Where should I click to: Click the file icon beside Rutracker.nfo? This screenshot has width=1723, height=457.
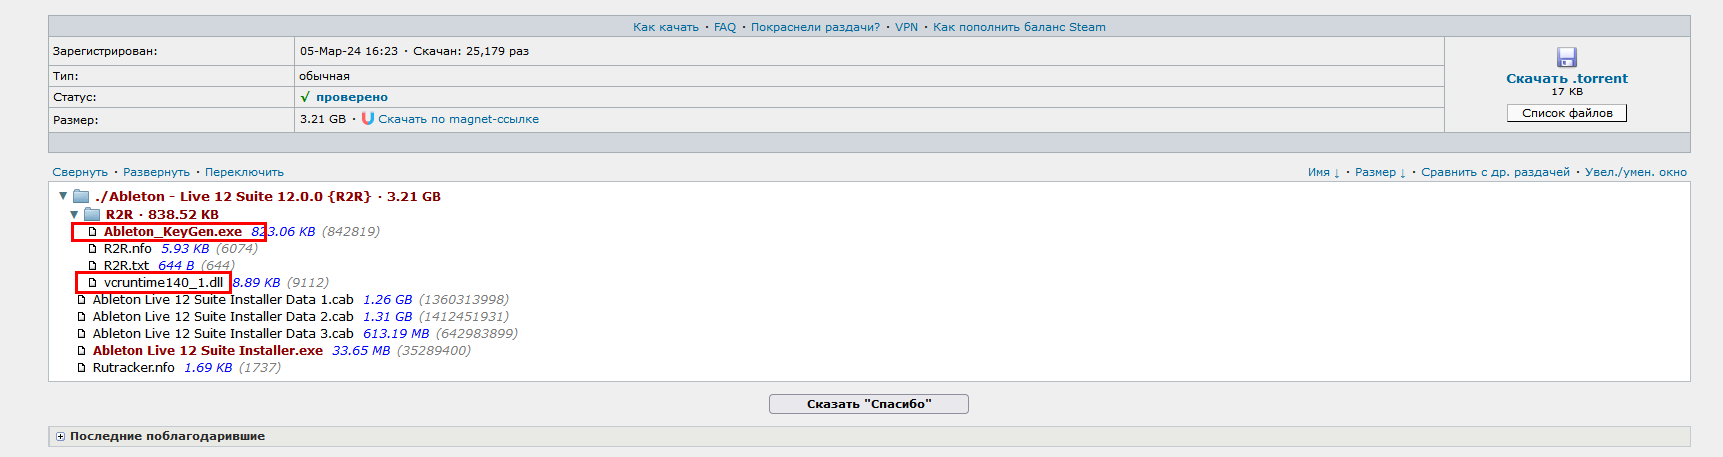[82, 368]
